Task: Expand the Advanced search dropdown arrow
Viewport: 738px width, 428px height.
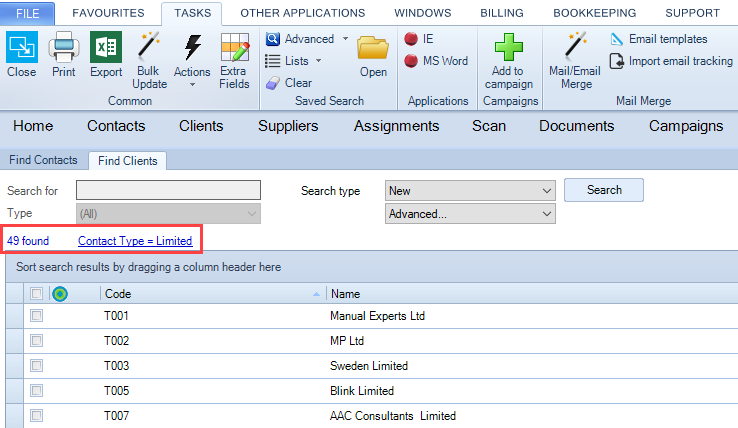Action: [x=345, y=39]
